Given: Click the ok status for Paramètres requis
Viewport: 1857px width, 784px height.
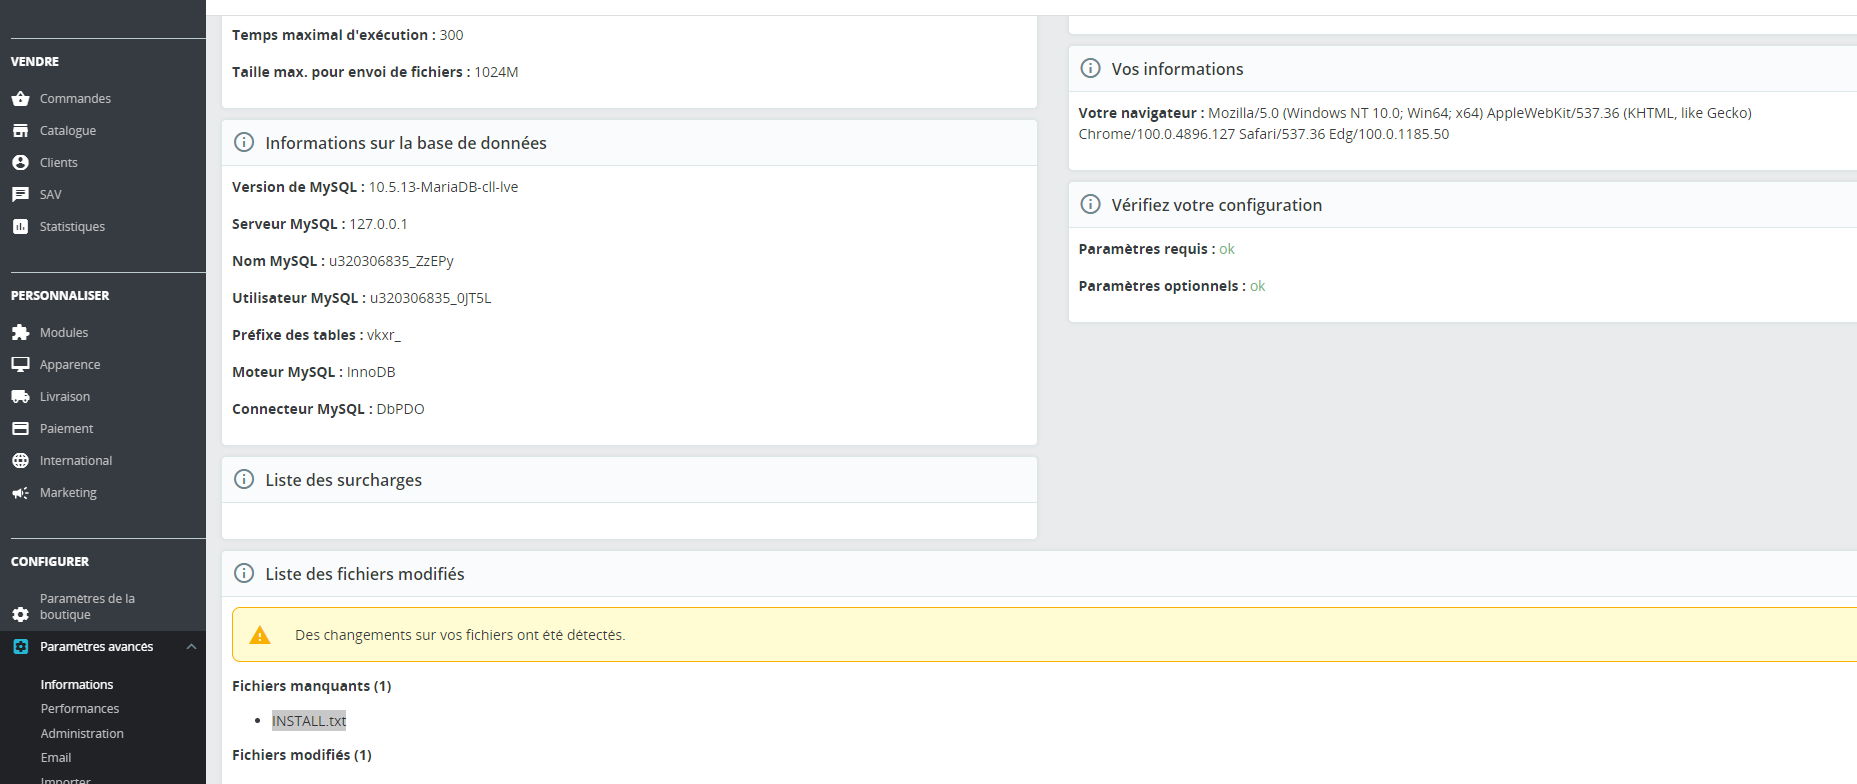Looking at the screenshot, I should 1227,249.
